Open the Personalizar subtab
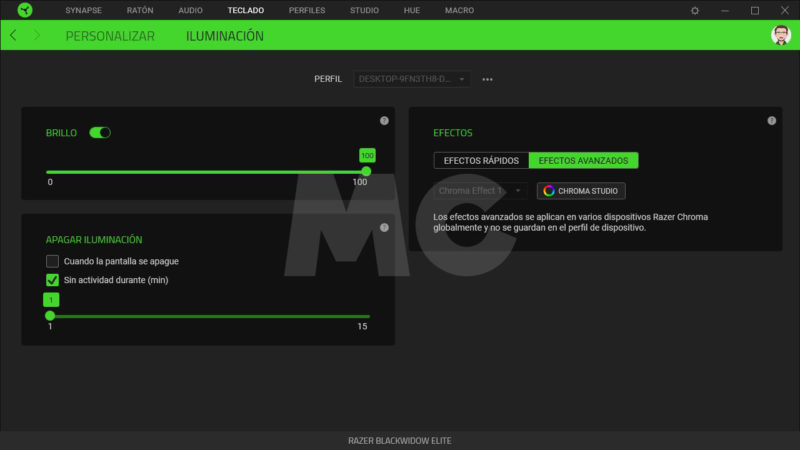Screen dimensions: 800x450 [x=110, y=36]
